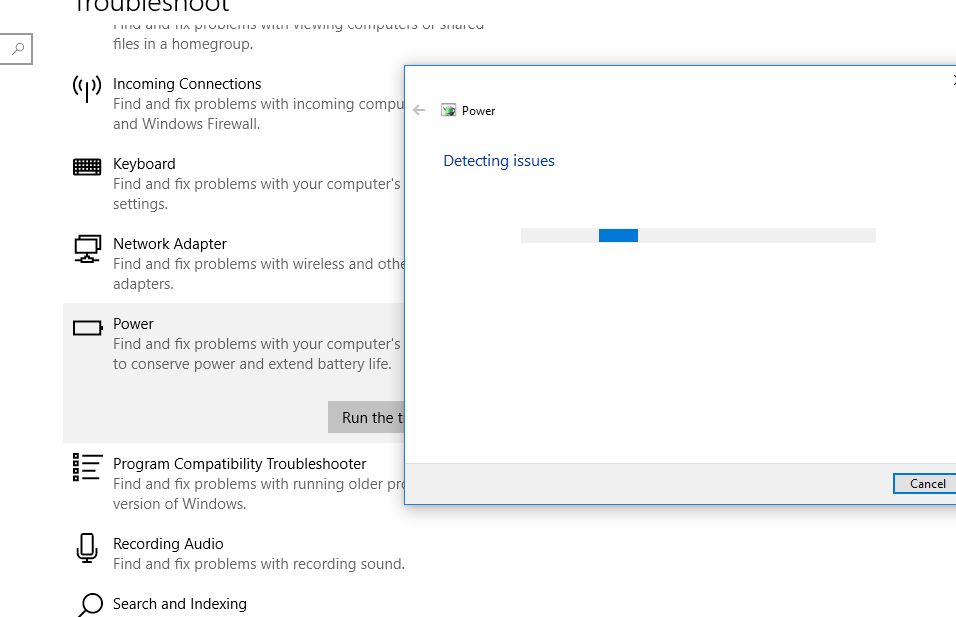Select the Network Adapter monitor icon
The width and height of the screenshot is (956, 617).
pyautogui.click(x=87, y=248)
